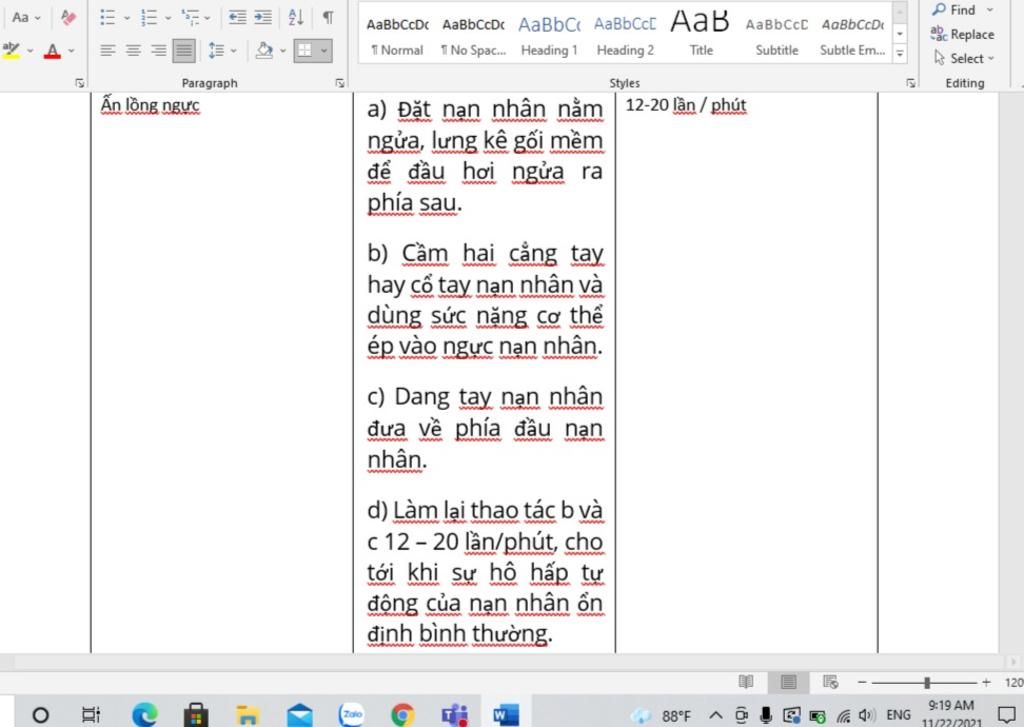Apply the No Spacing style
The width and height of the screenshot is (1024, 727).
point(473,36)
